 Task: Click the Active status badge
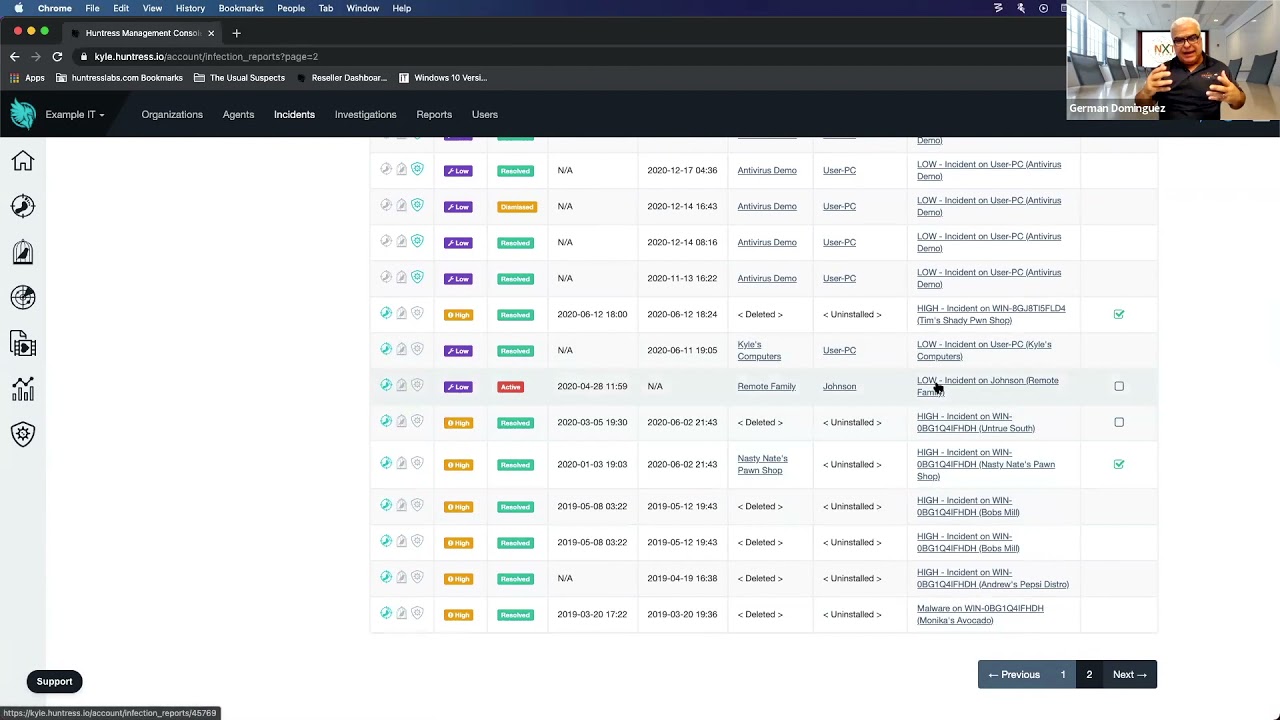click(x=510, y=386)
